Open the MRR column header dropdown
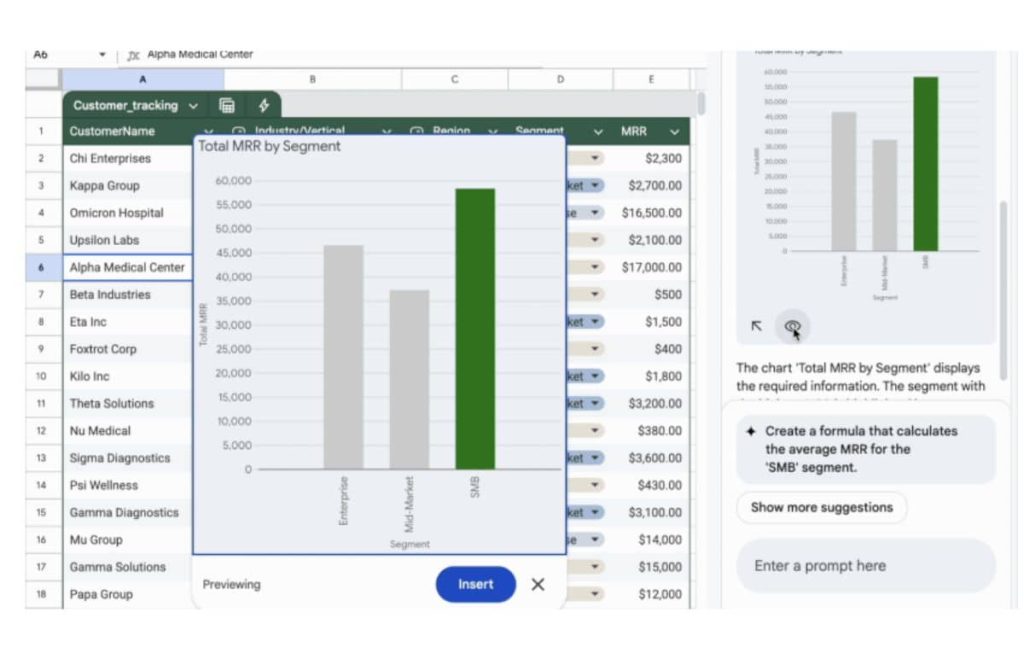Screen dimensions: 1024x653 (674, 131)
